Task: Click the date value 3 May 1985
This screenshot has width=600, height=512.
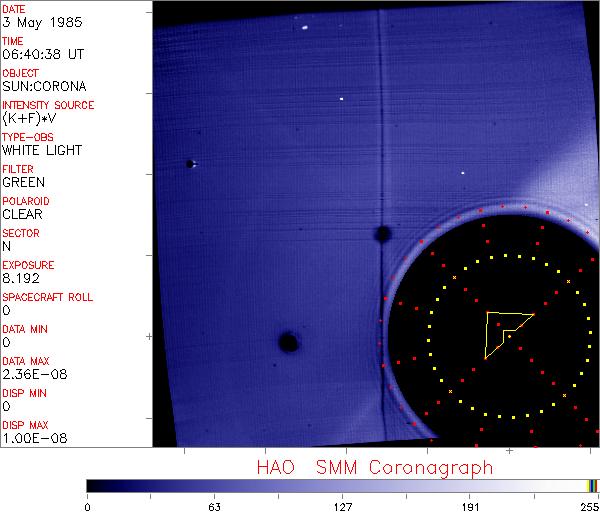Action: 36,22
